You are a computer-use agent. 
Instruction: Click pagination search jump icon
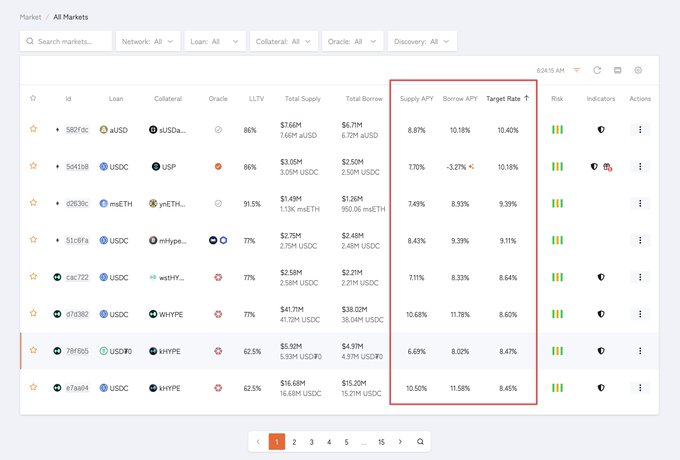point(420,442)
